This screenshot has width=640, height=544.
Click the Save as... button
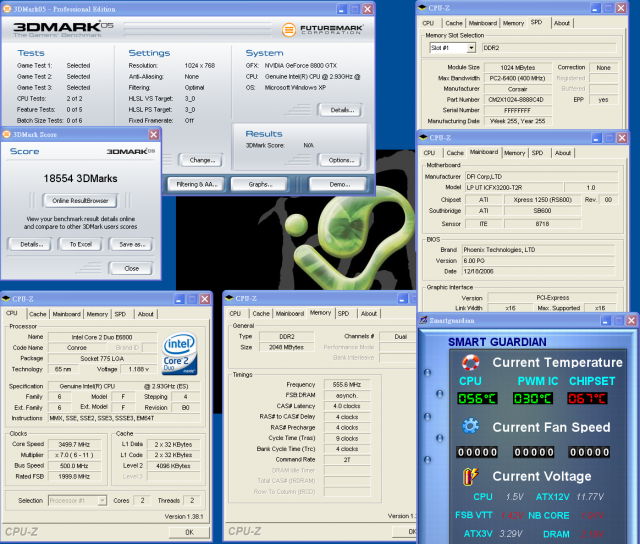(131, 244)
